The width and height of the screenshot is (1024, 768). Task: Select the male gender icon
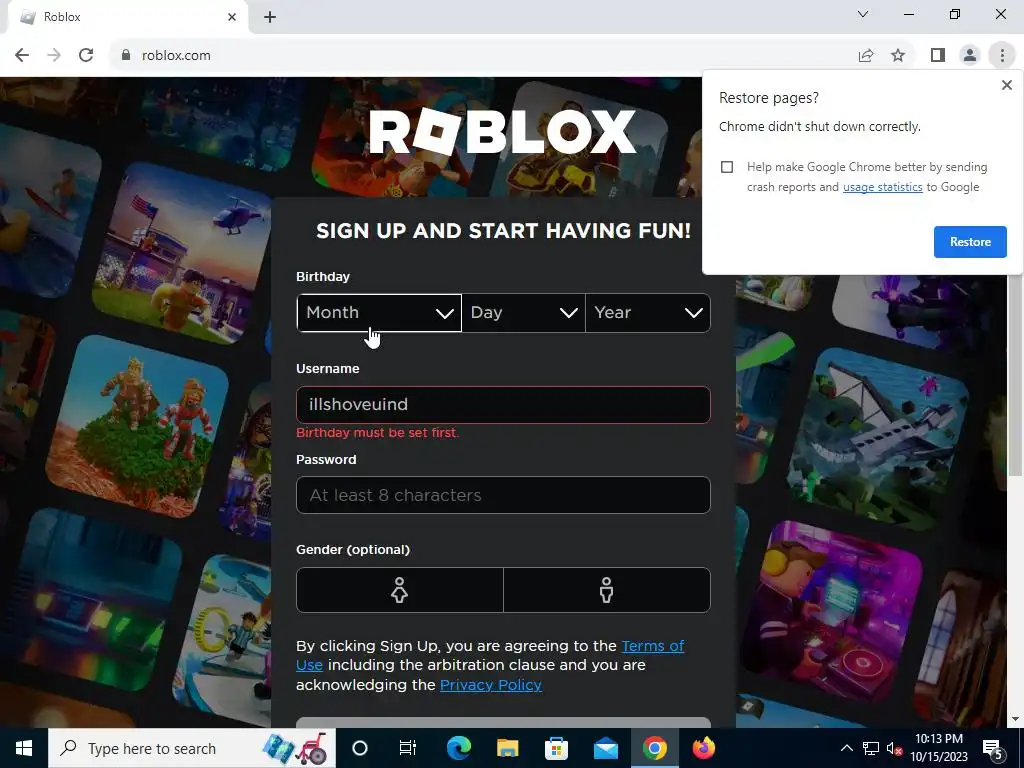(607, 590)
